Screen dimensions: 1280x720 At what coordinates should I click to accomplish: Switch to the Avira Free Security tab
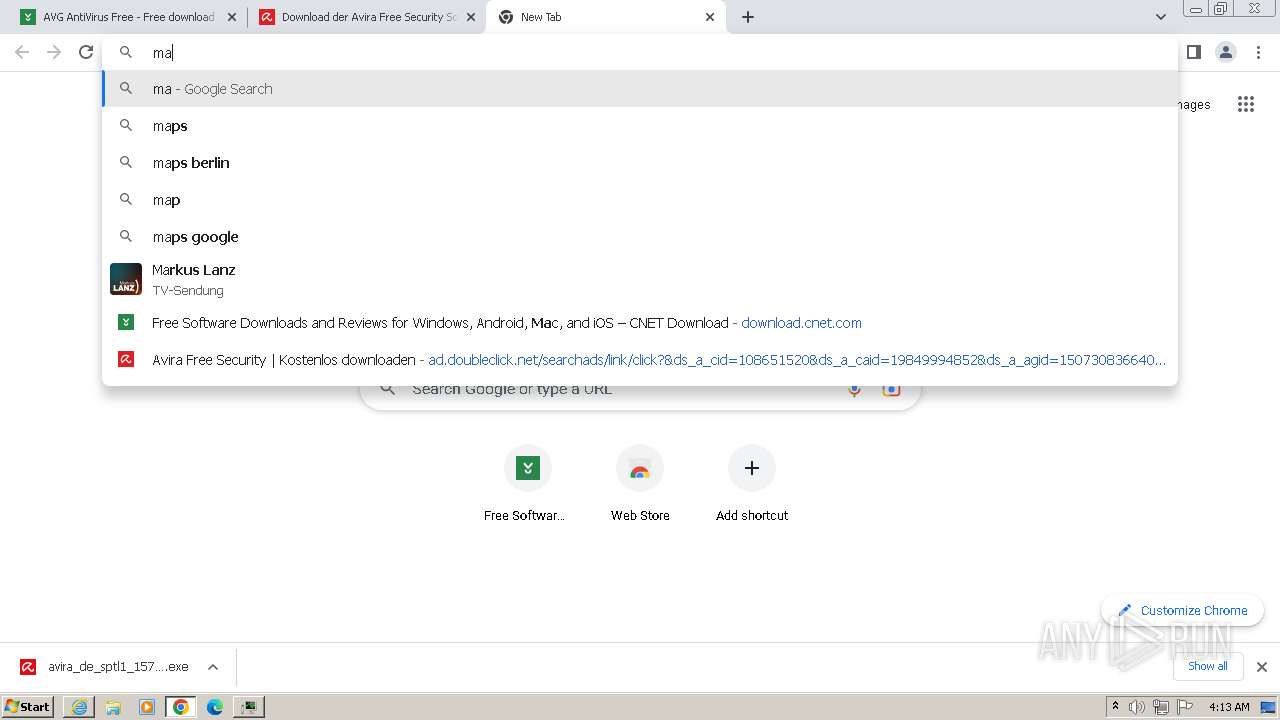click(366, 17)
